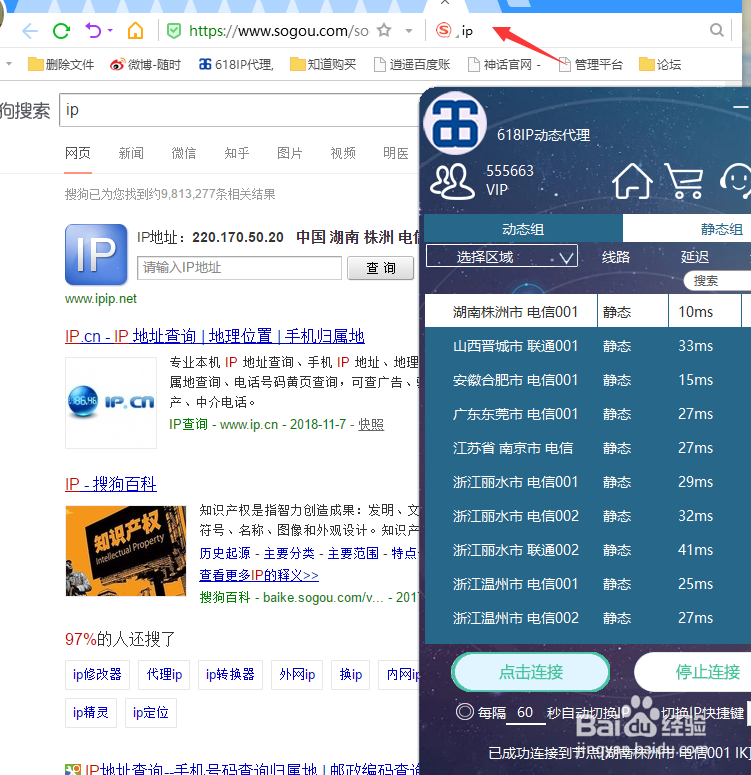Open the 管理平台 bookmark

point(590,64)
